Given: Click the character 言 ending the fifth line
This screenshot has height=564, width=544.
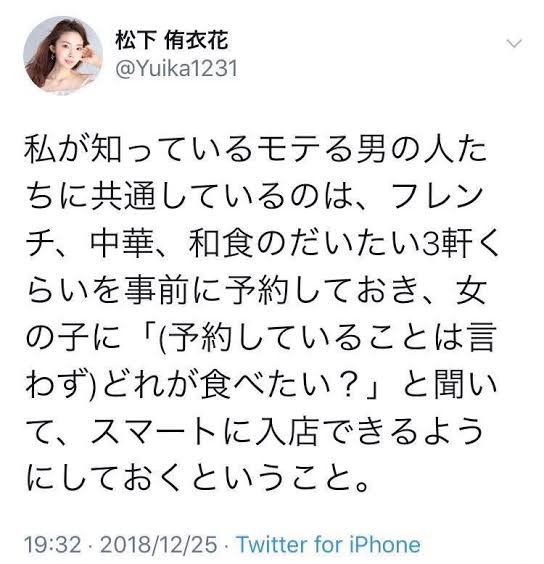Looking at the screenshot, I should (481, 337).
